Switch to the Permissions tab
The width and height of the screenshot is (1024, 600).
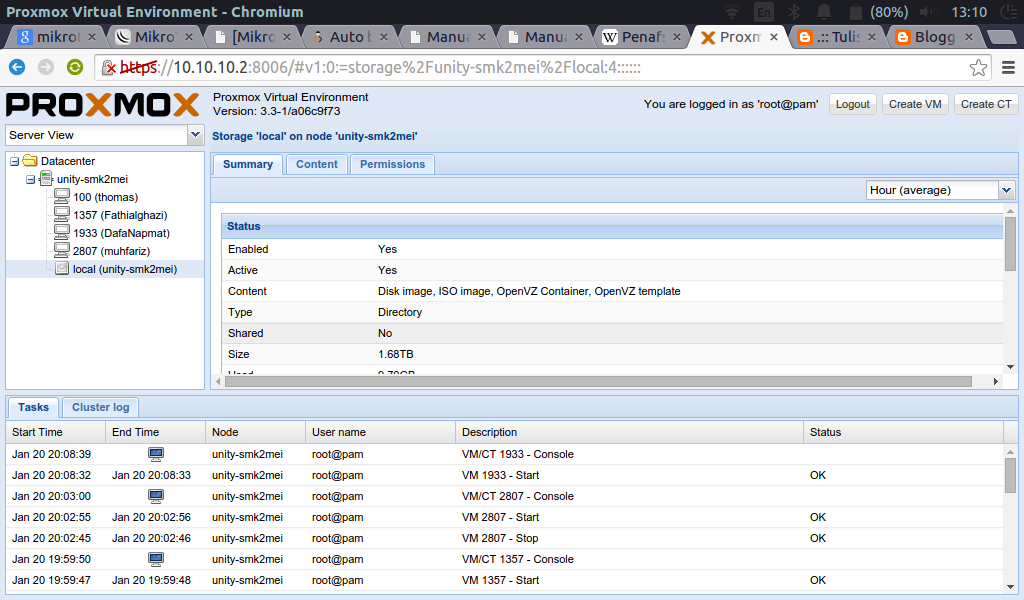tap(392, 165)
